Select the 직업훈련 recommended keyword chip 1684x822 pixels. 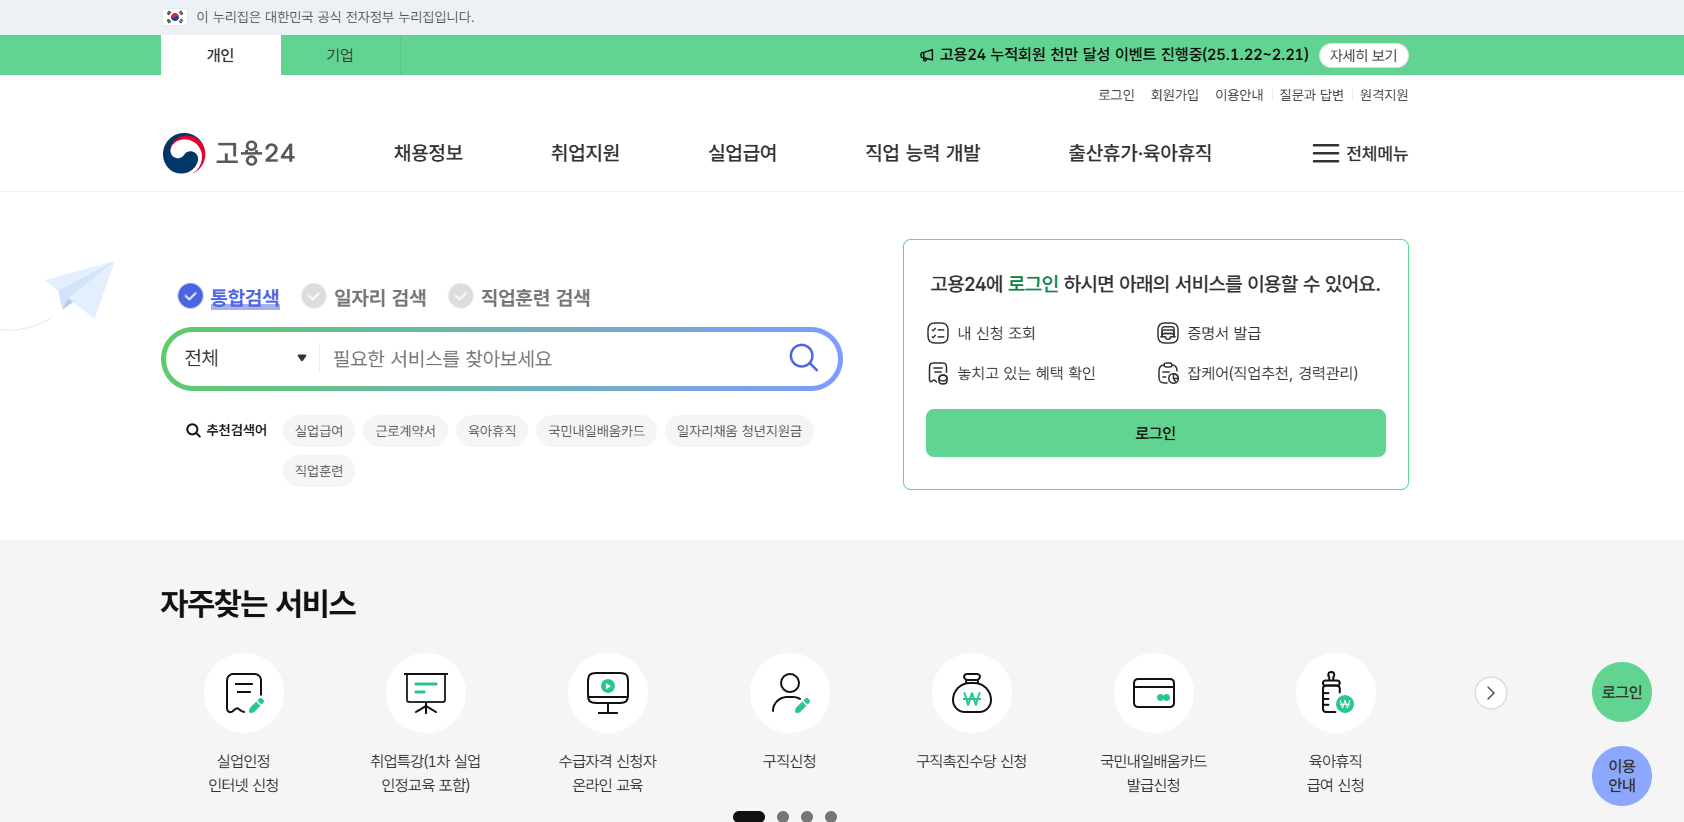point(319,471)
